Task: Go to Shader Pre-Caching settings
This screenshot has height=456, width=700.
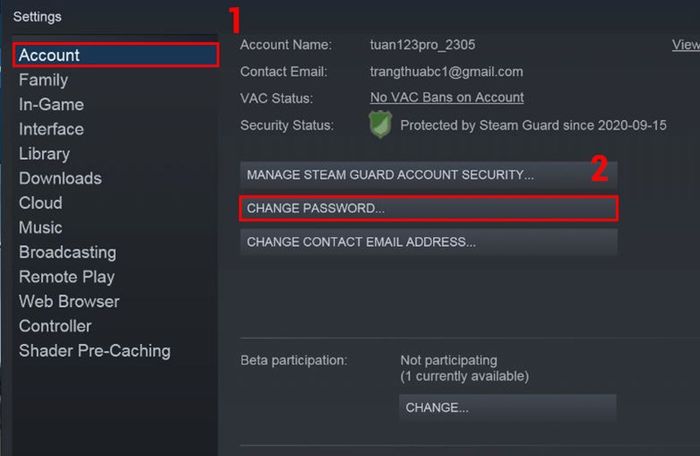Action: (94, 351)
